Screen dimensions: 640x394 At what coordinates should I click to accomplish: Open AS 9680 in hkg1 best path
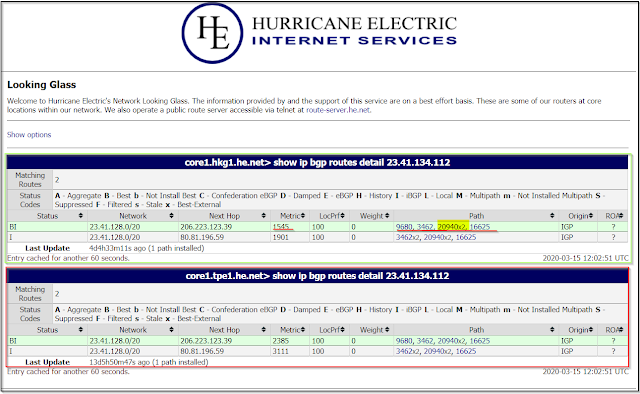(x=403, y=227)
